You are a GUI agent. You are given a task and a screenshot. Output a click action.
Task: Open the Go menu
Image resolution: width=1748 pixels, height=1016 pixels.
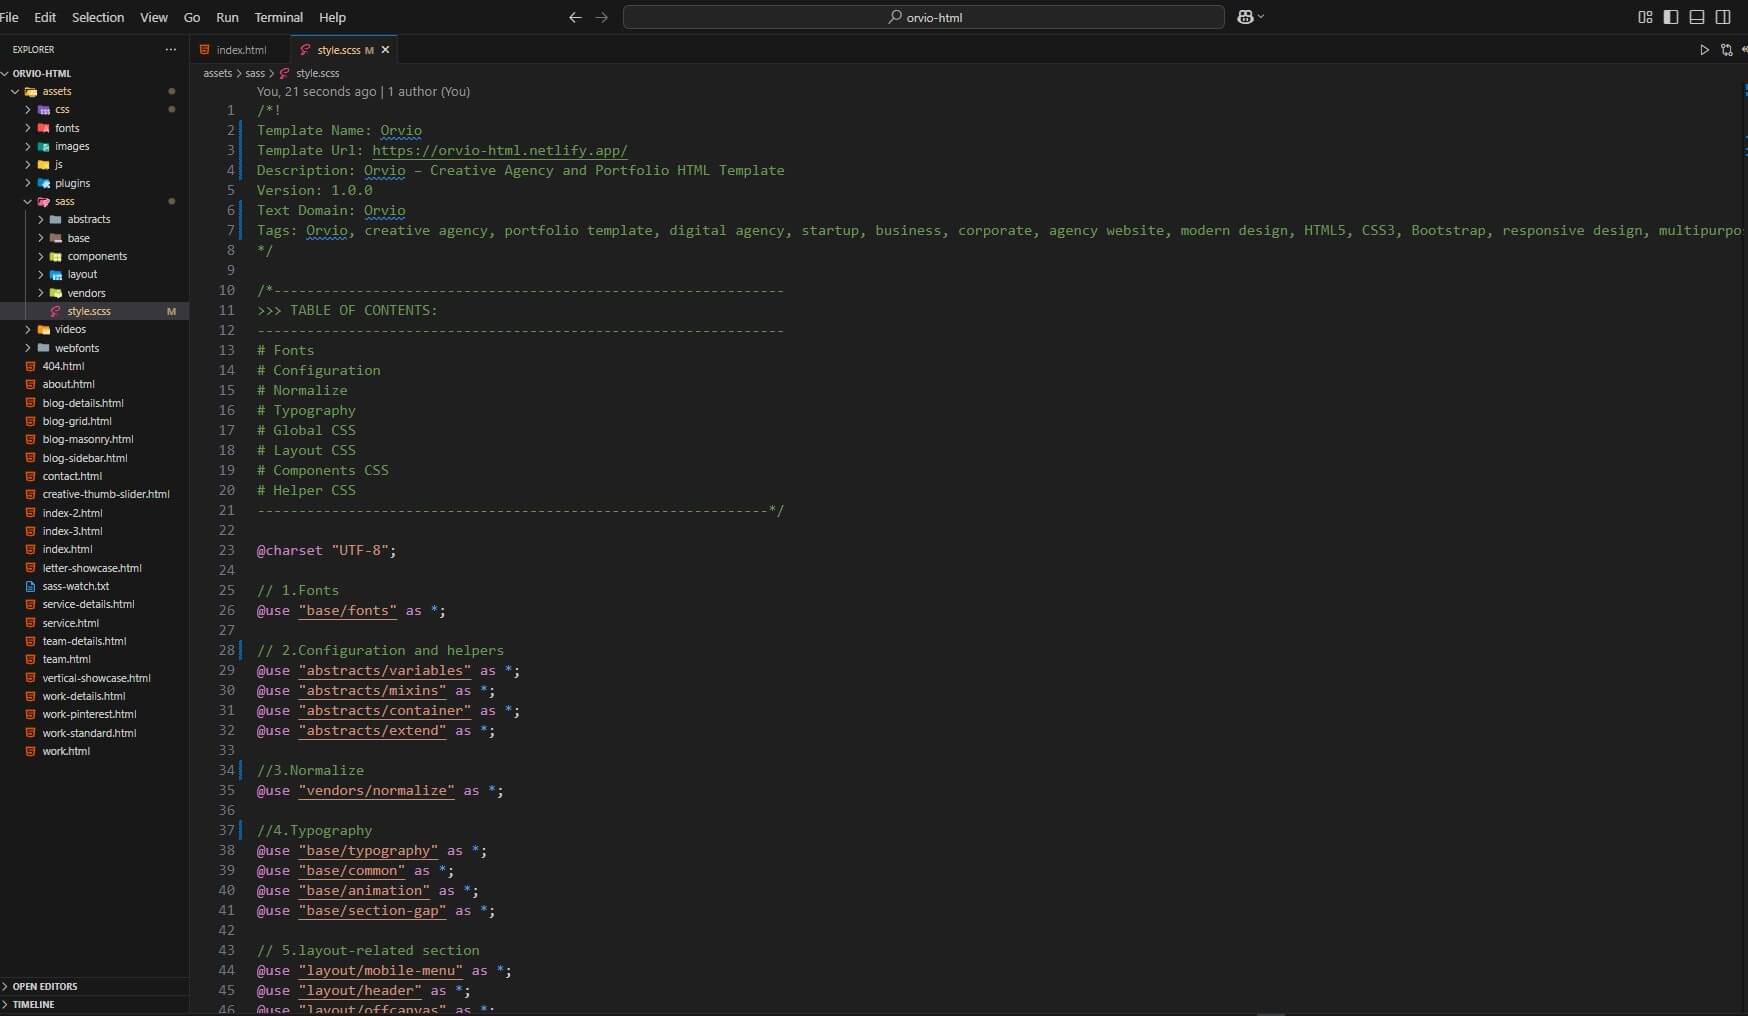[192, 17]
